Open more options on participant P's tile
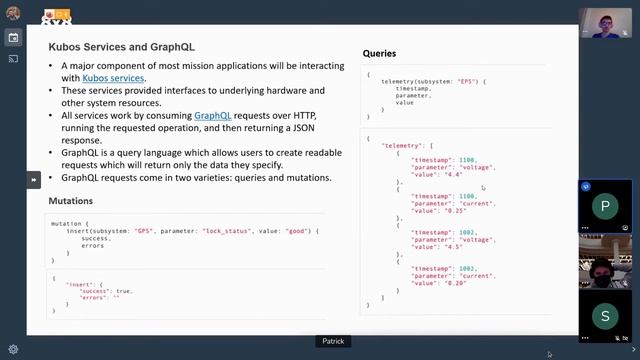The image size is (640, 360). point(585,228)
